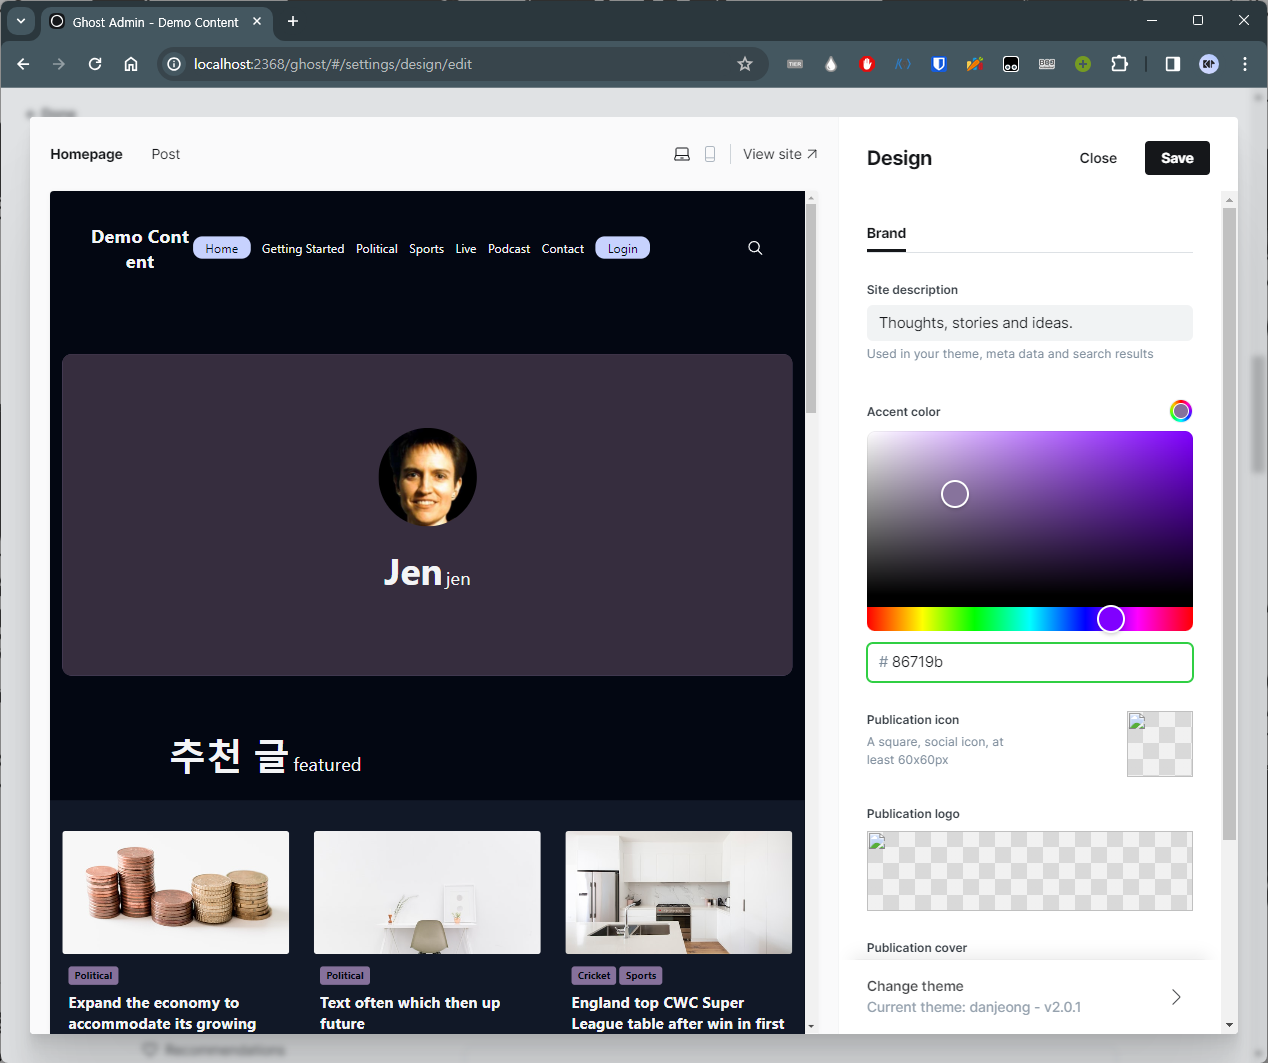Click the bookmark star in the address bar
This screenshot has height=1063, width=1268.
tap(744, 63)
